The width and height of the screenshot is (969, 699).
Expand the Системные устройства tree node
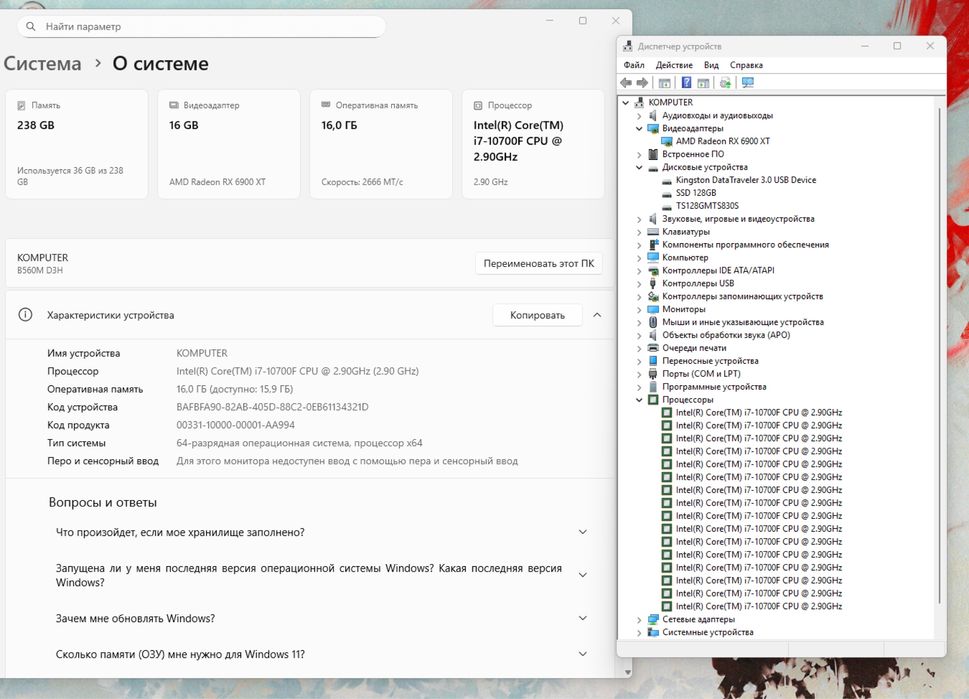[639, 632]
